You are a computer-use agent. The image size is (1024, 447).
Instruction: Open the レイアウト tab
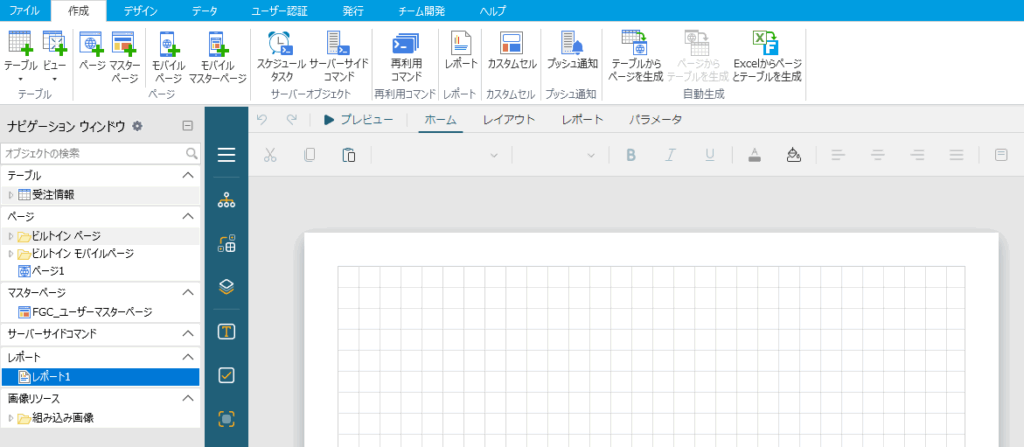click(509, 120)
